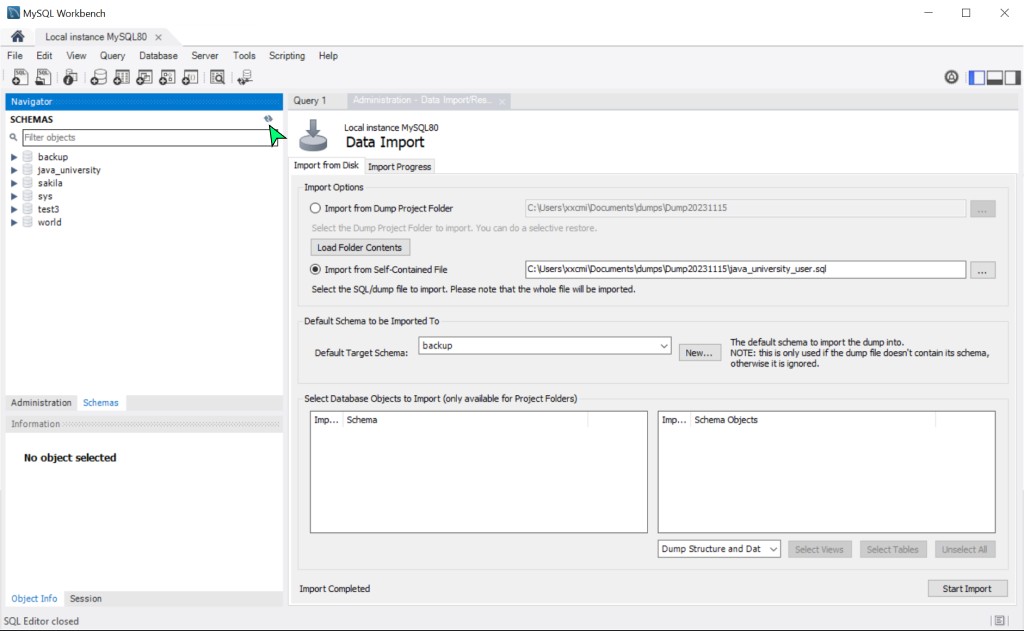Viewport: 1024px width, 631px height.
Task: Toggle the left sidebar panel visibility
Action: pos(977,77)
